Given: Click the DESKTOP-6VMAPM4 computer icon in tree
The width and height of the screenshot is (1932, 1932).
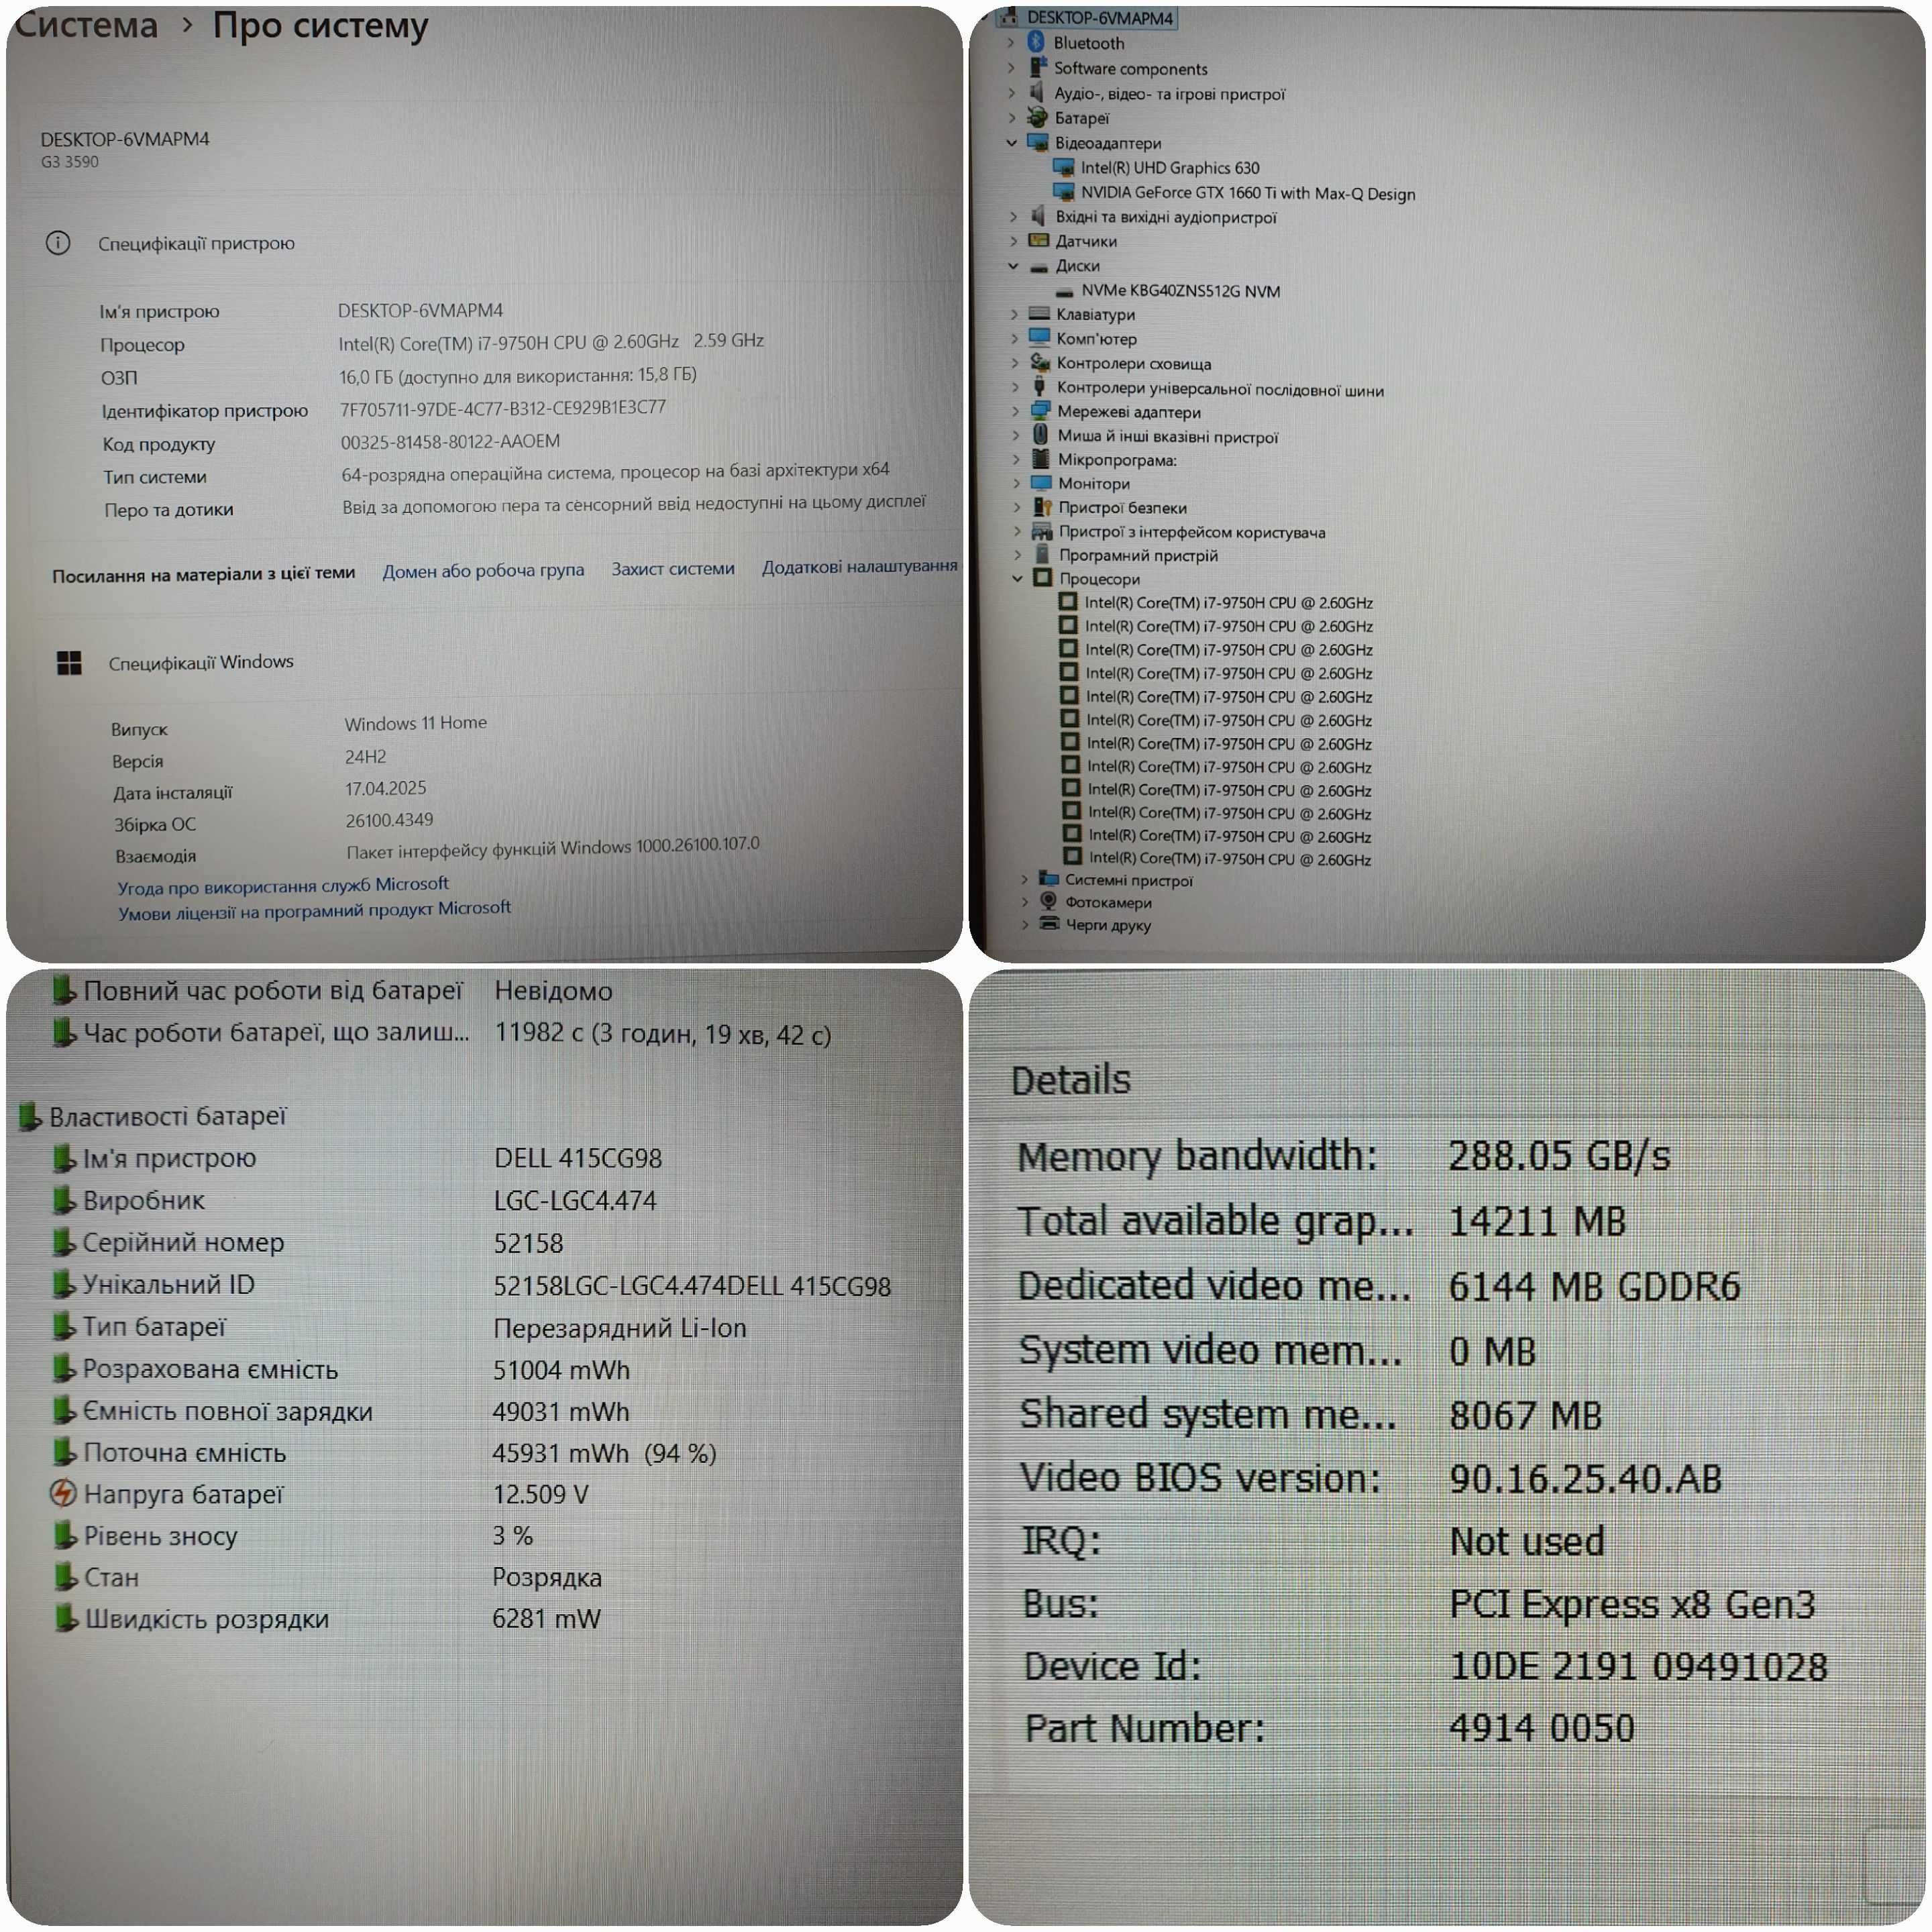Looking at the screenshot, I should (1008, 17).
